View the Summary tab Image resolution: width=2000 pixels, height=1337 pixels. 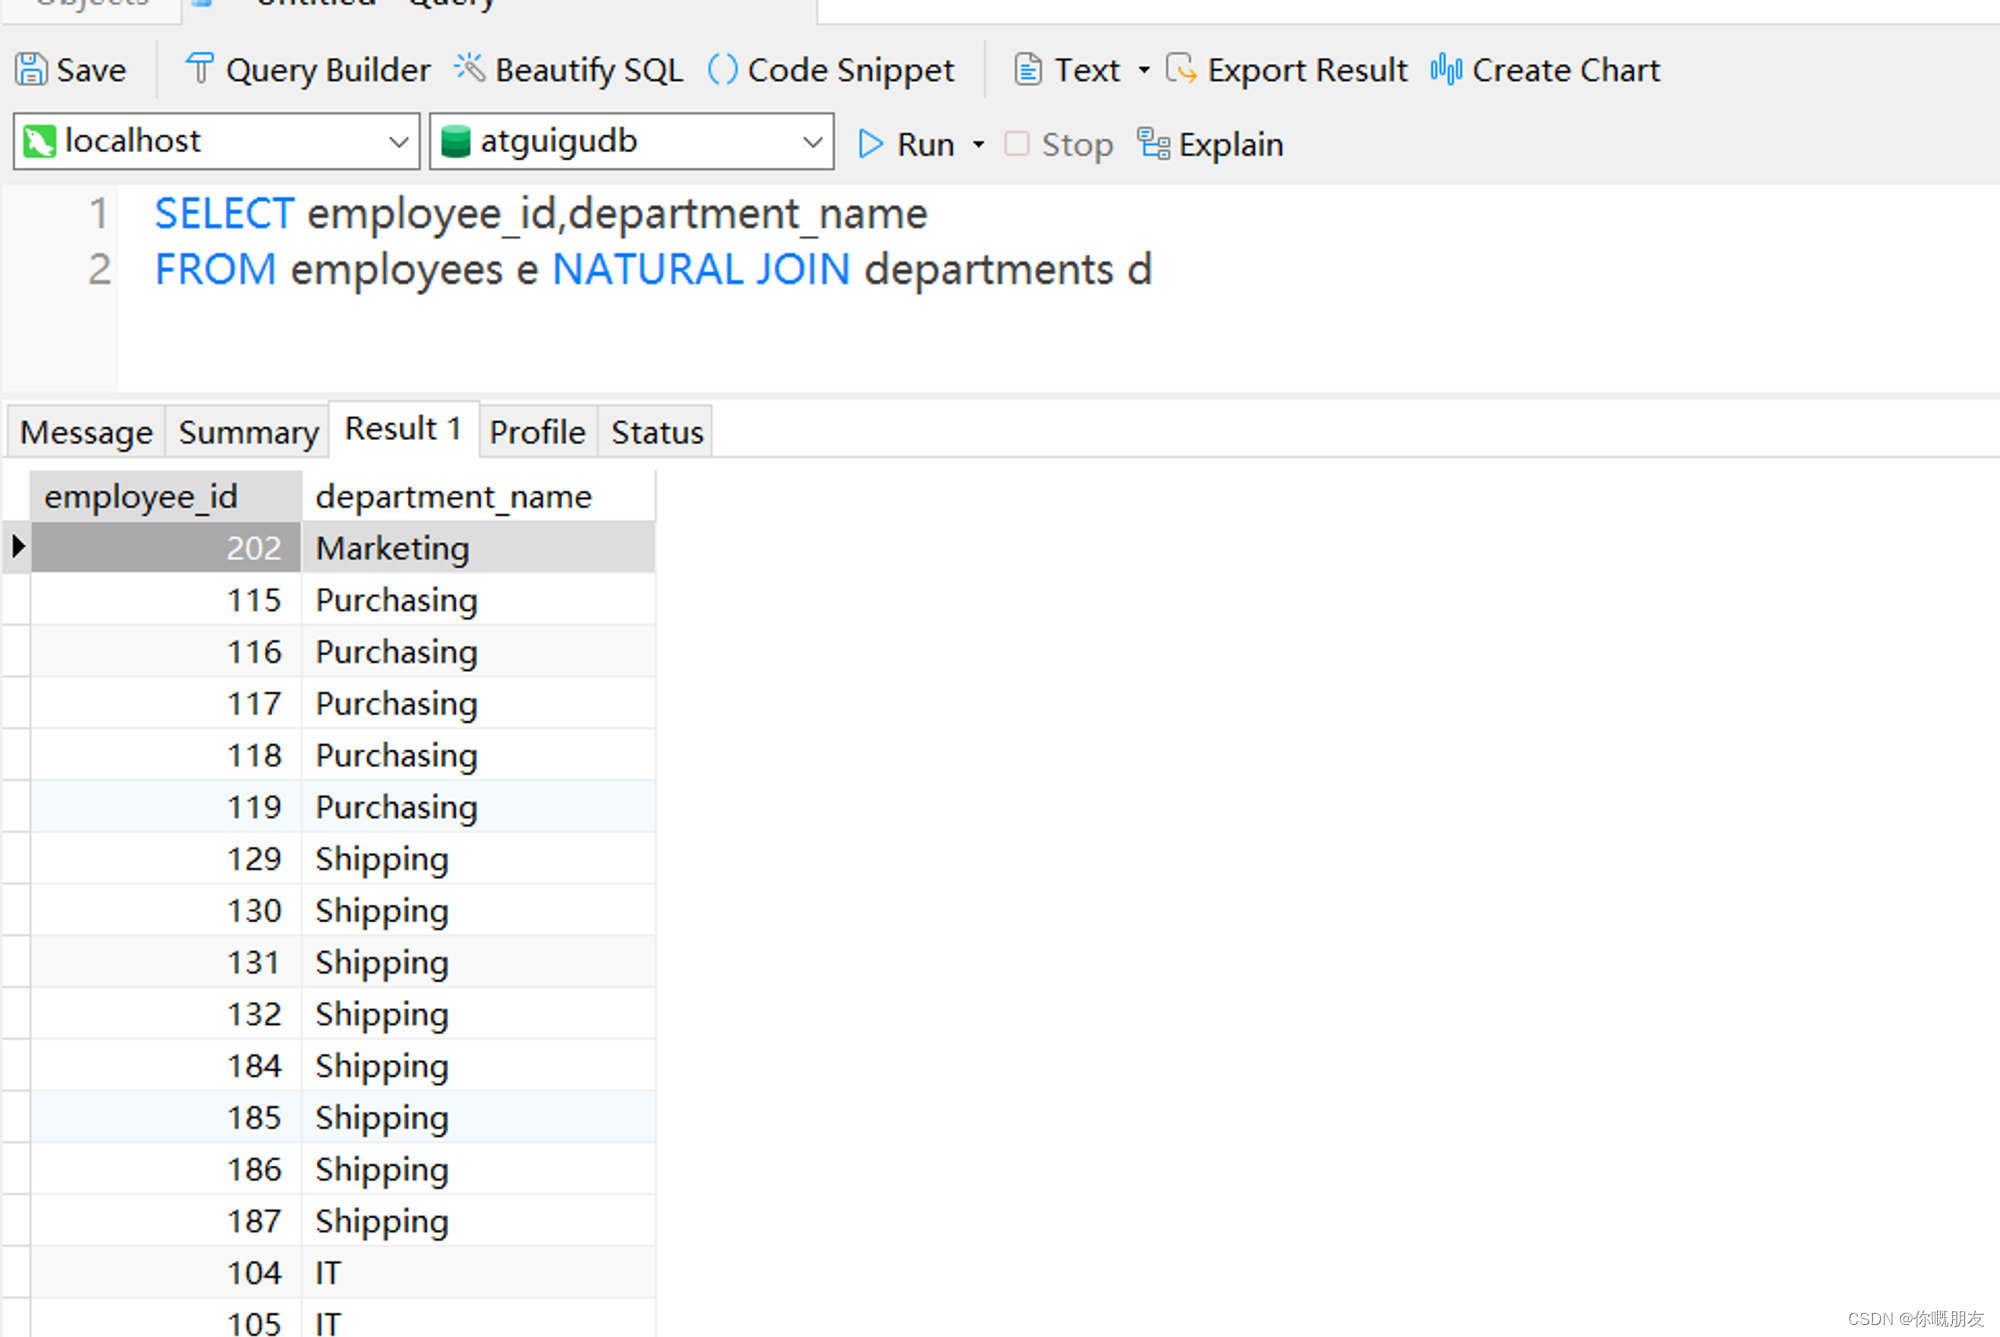tap(246, 431)
